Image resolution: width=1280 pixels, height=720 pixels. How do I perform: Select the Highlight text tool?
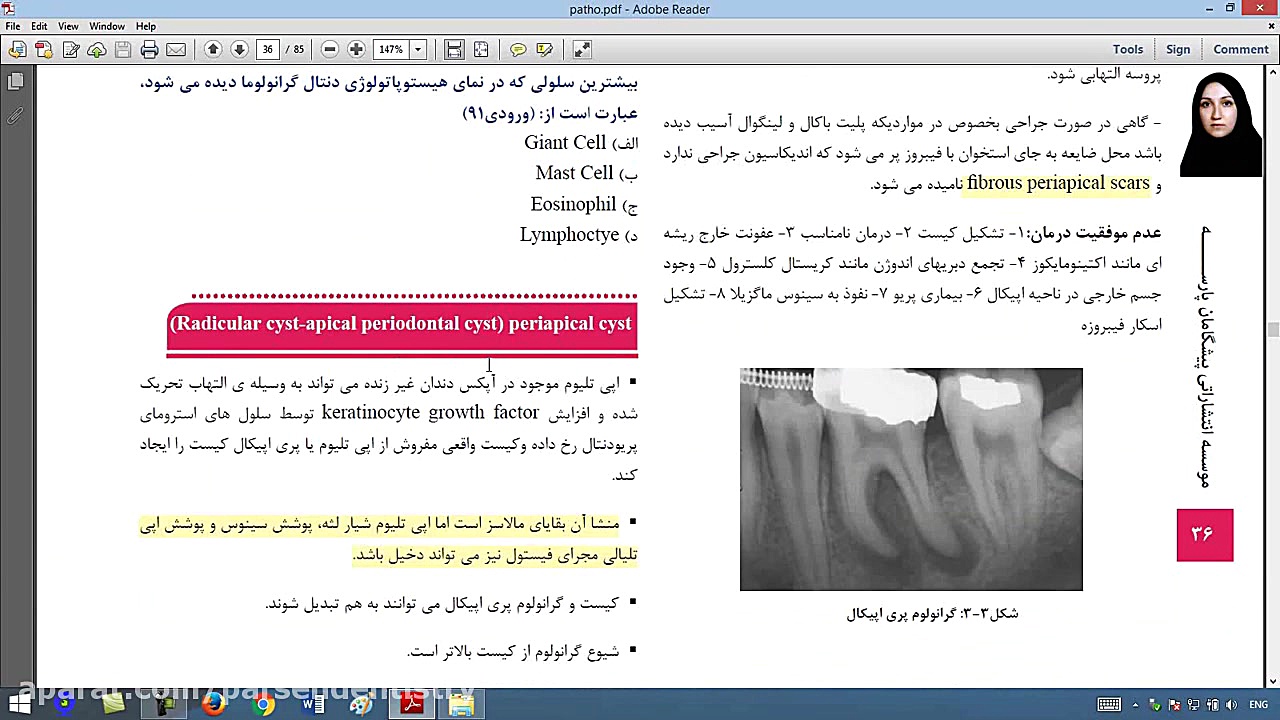[544, 49]
